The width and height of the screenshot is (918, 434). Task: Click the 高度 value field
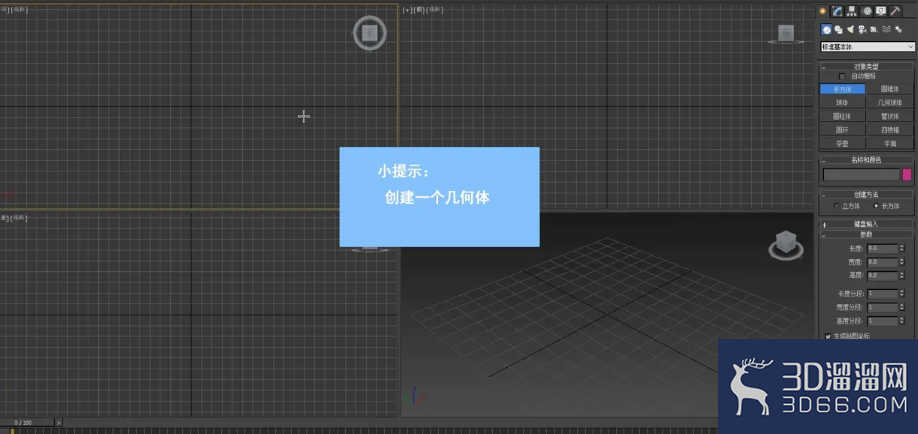tap(882, 275)
